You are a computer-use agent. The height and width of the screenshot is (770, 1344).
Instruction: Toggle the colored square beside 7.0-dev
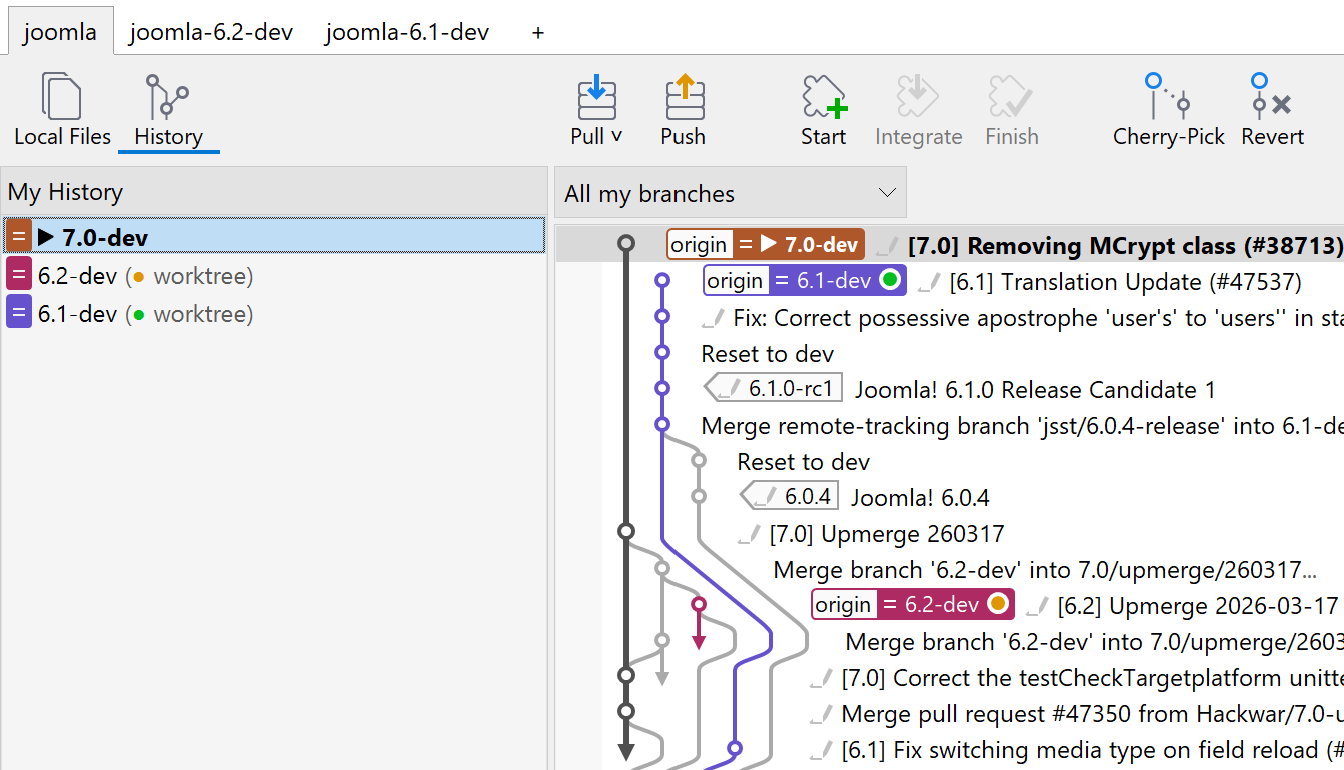[x=17, y=236]
